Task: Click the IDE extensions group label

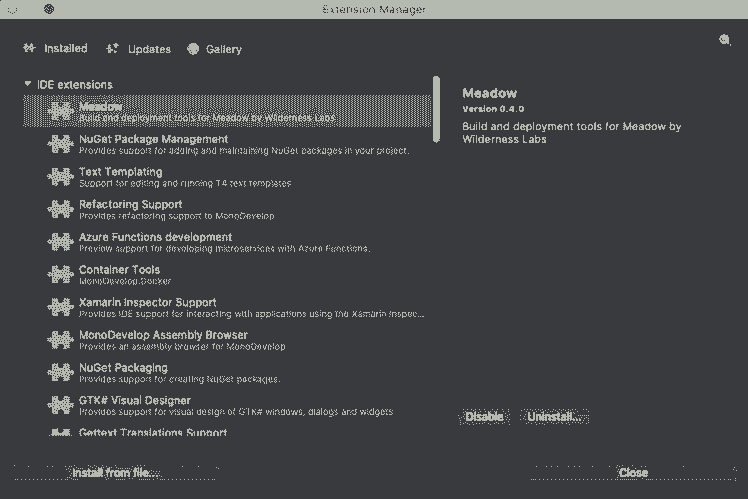Action: (x=75, y=84)
